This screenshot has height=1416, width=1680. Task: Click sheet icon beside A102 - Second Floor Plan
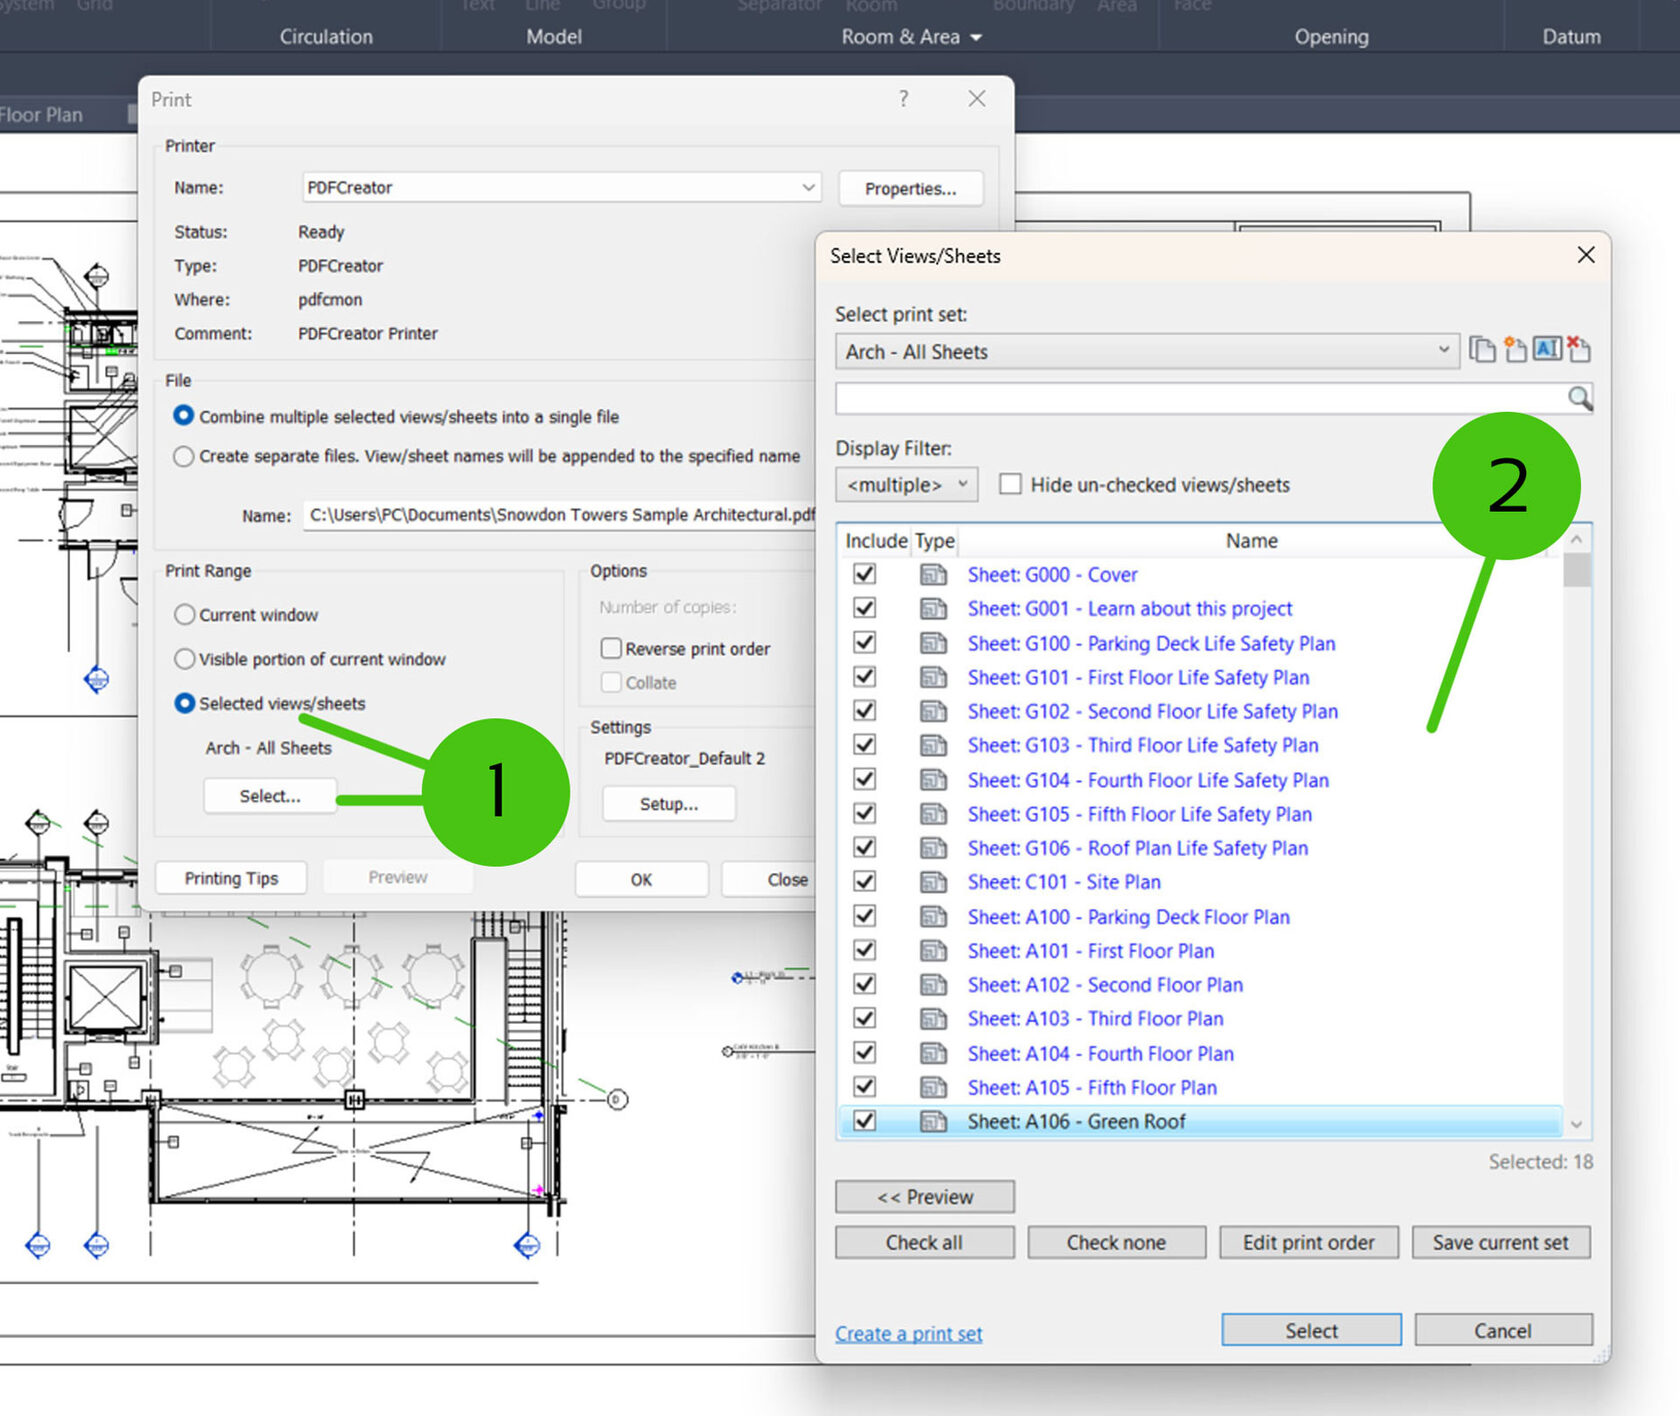(933, 985)
